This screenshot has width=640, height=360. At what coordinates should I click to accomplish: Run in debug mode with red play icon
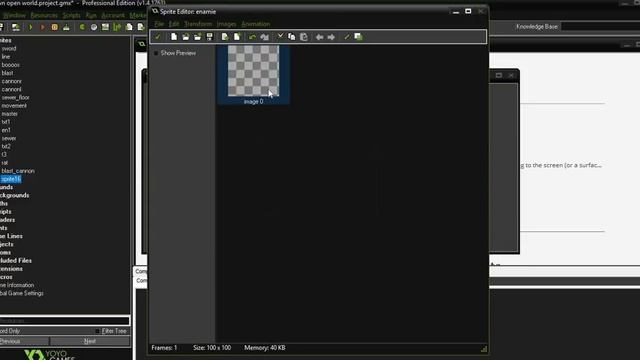pos(42,27)
